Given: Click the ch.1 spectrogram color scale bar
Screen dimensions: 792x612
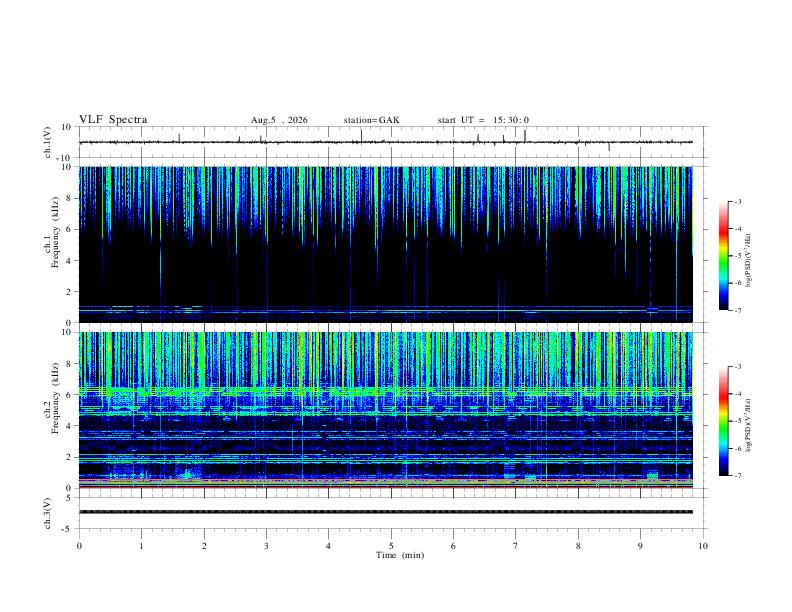Looking at the screenshot, I should tap(724, 256).
